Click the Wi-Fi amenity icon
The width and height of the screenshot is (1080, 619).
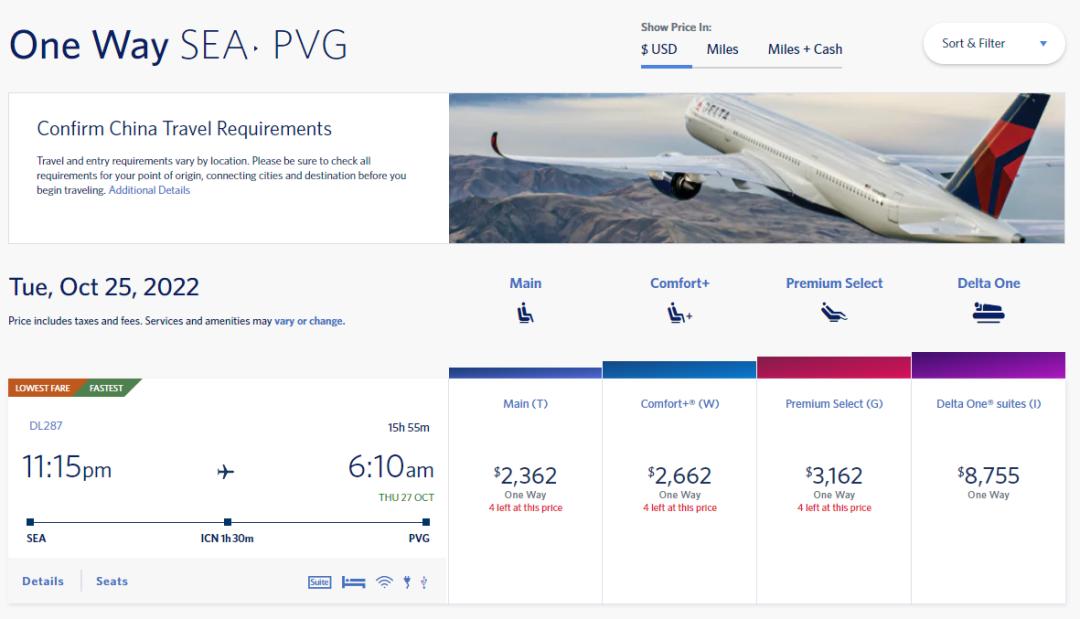tap(384, 582)
